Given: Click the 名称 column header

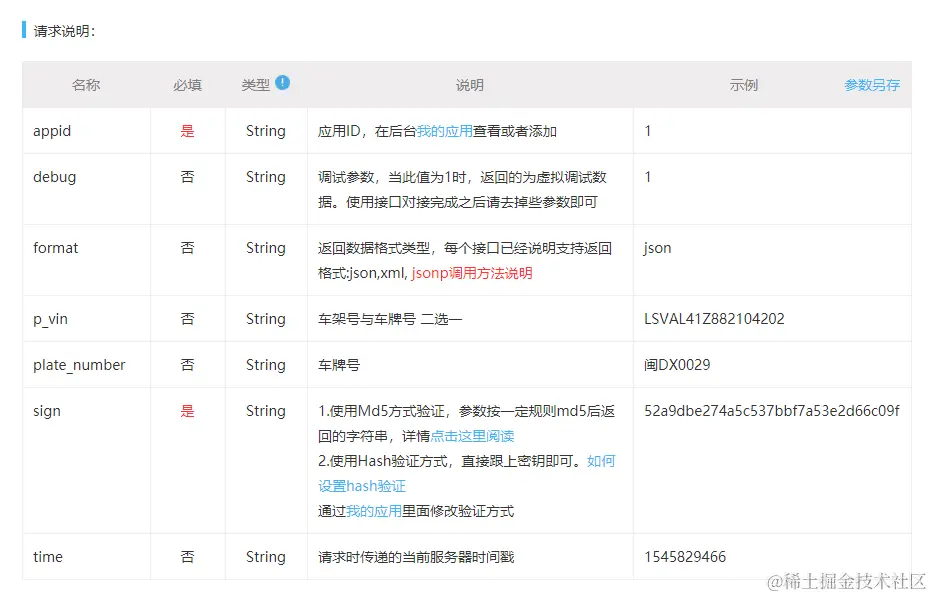Looking at the screenshot, I should 86,85.
